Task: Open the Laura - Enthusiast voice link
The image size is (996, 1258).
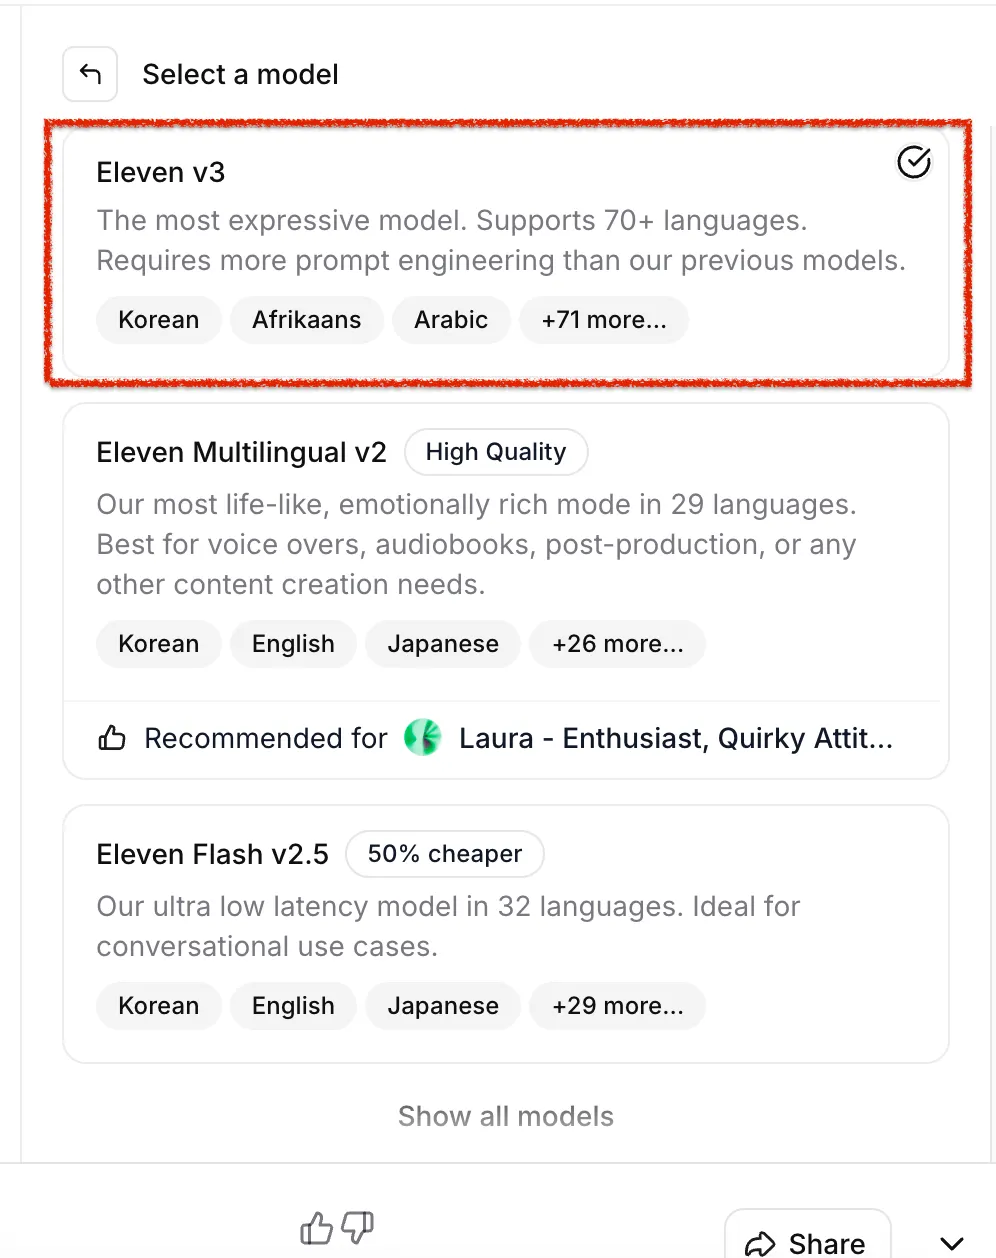Action: click(x=675, y=738)
